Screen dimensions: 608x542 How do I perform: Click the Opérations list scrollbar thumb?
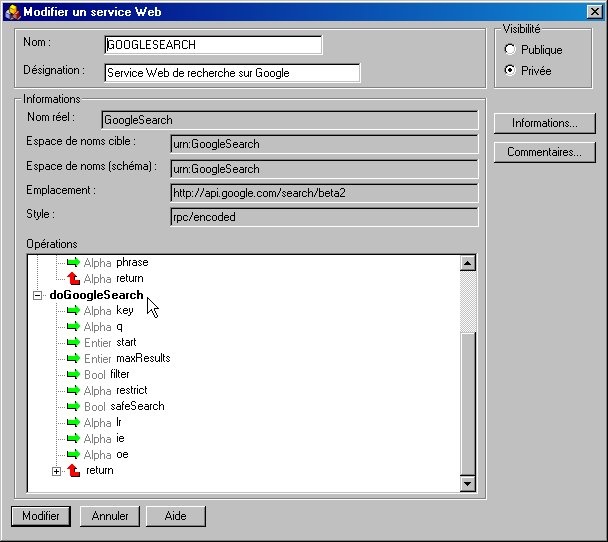[468, 403]
